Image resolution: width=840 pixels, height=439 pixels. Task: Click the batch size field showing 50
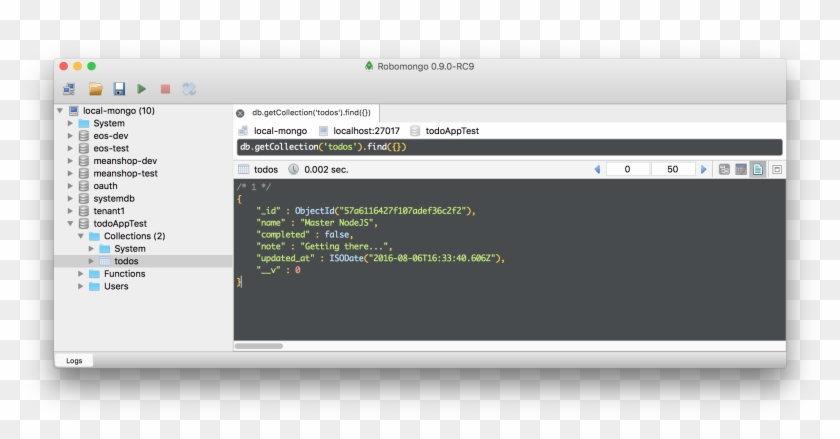(x=672, y=170)
